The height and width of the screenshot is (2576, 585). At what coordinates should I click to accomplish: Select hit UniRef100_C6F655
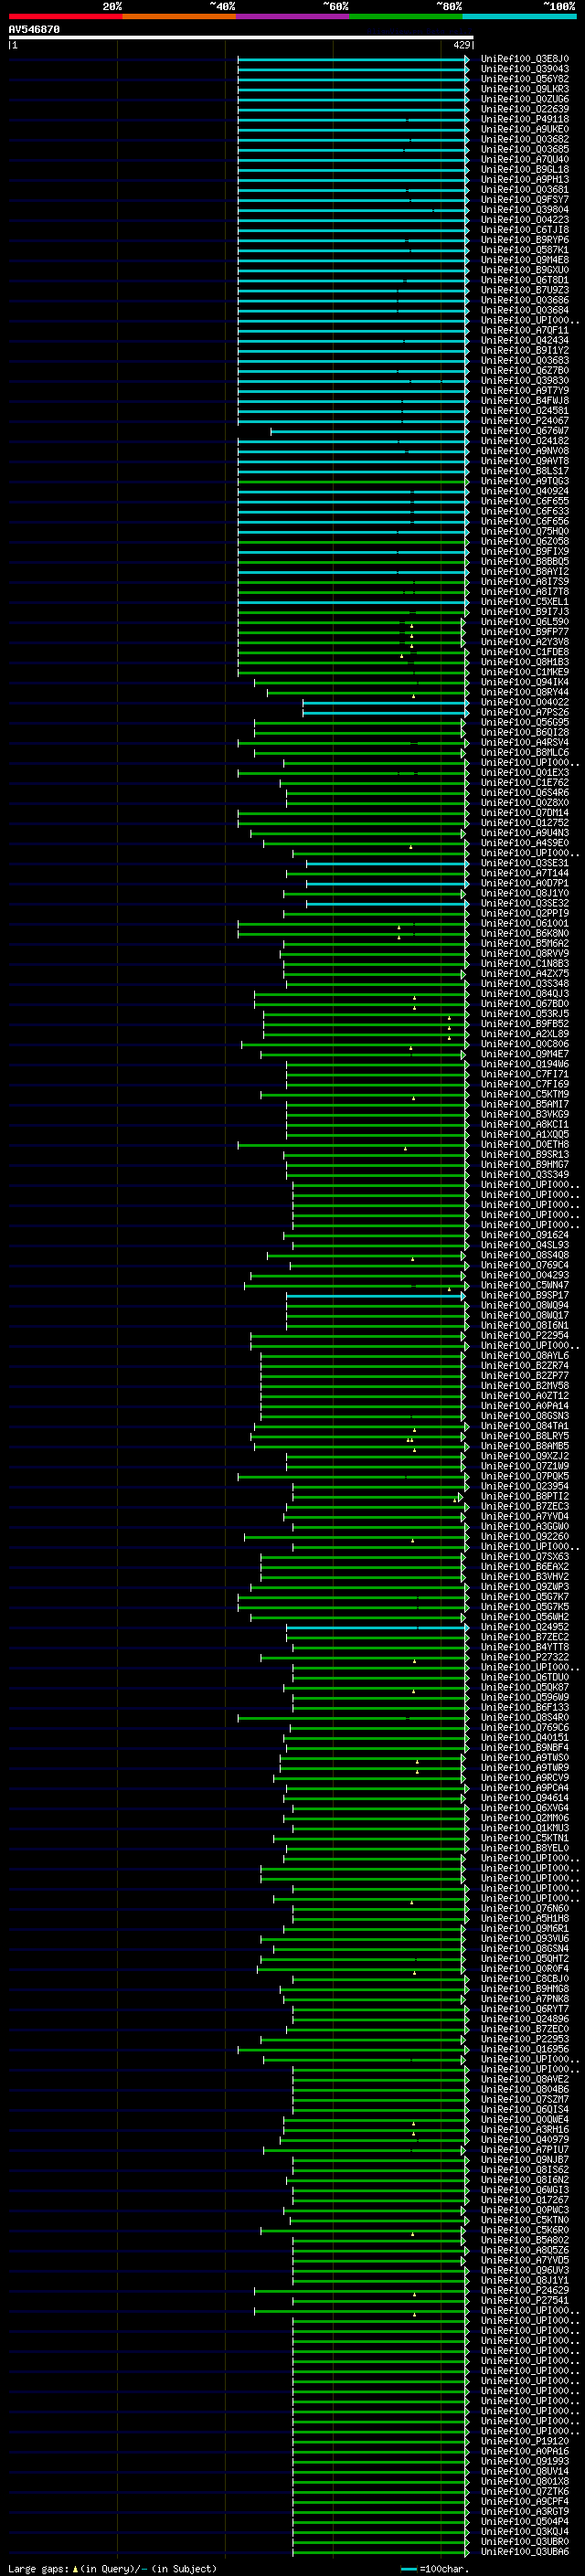click(x=524, y=501)
